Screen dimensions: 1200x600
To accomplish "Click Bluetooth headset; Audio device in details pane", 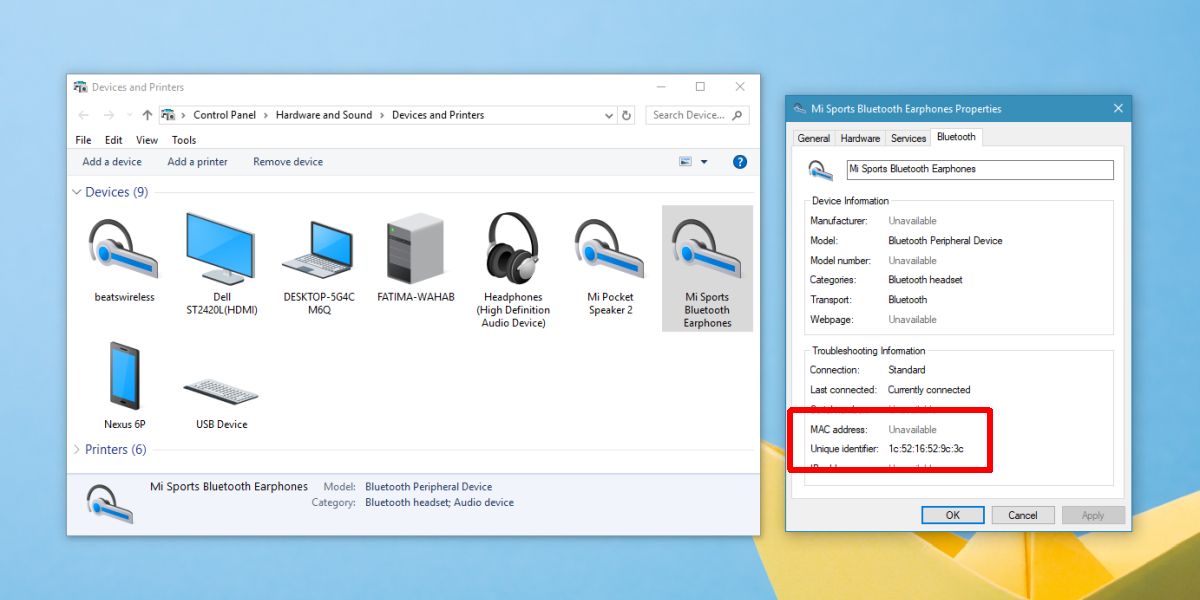I will (x=440, y=502).
